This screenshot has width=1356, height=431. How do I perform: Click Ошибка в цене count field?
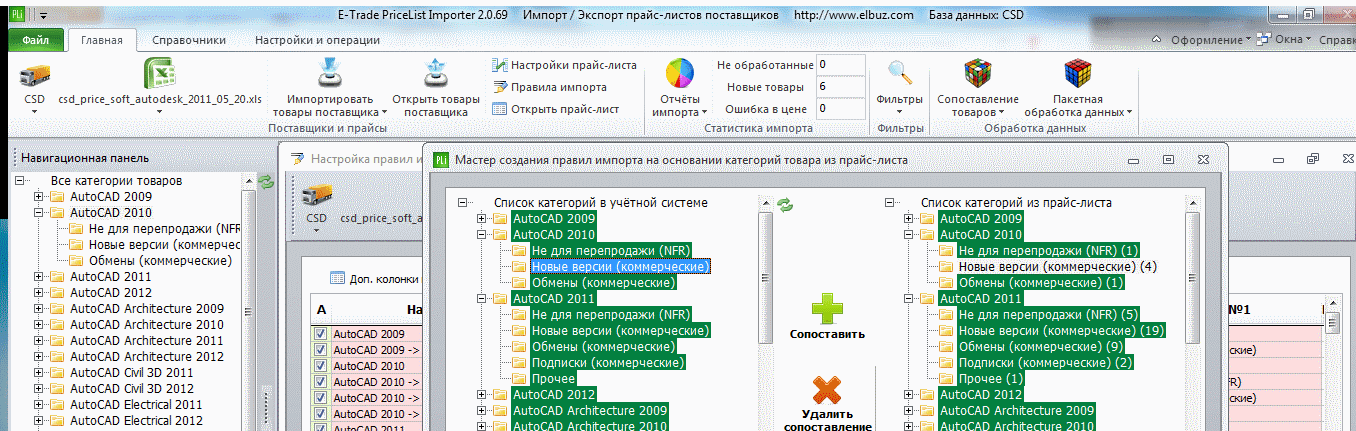(x=840, y=109)
